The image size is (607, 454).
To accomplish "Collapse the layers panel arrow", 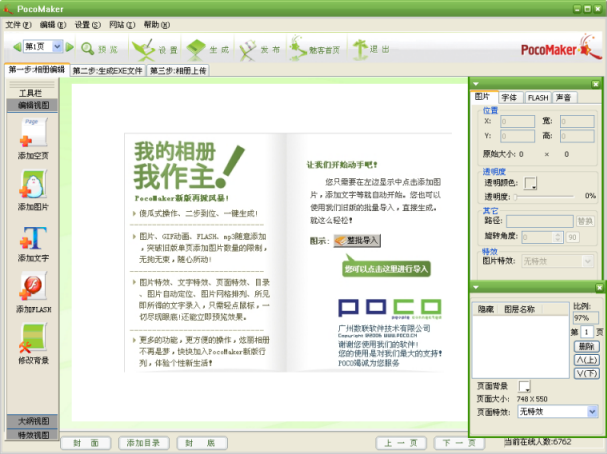I will [x=476, y=287].
